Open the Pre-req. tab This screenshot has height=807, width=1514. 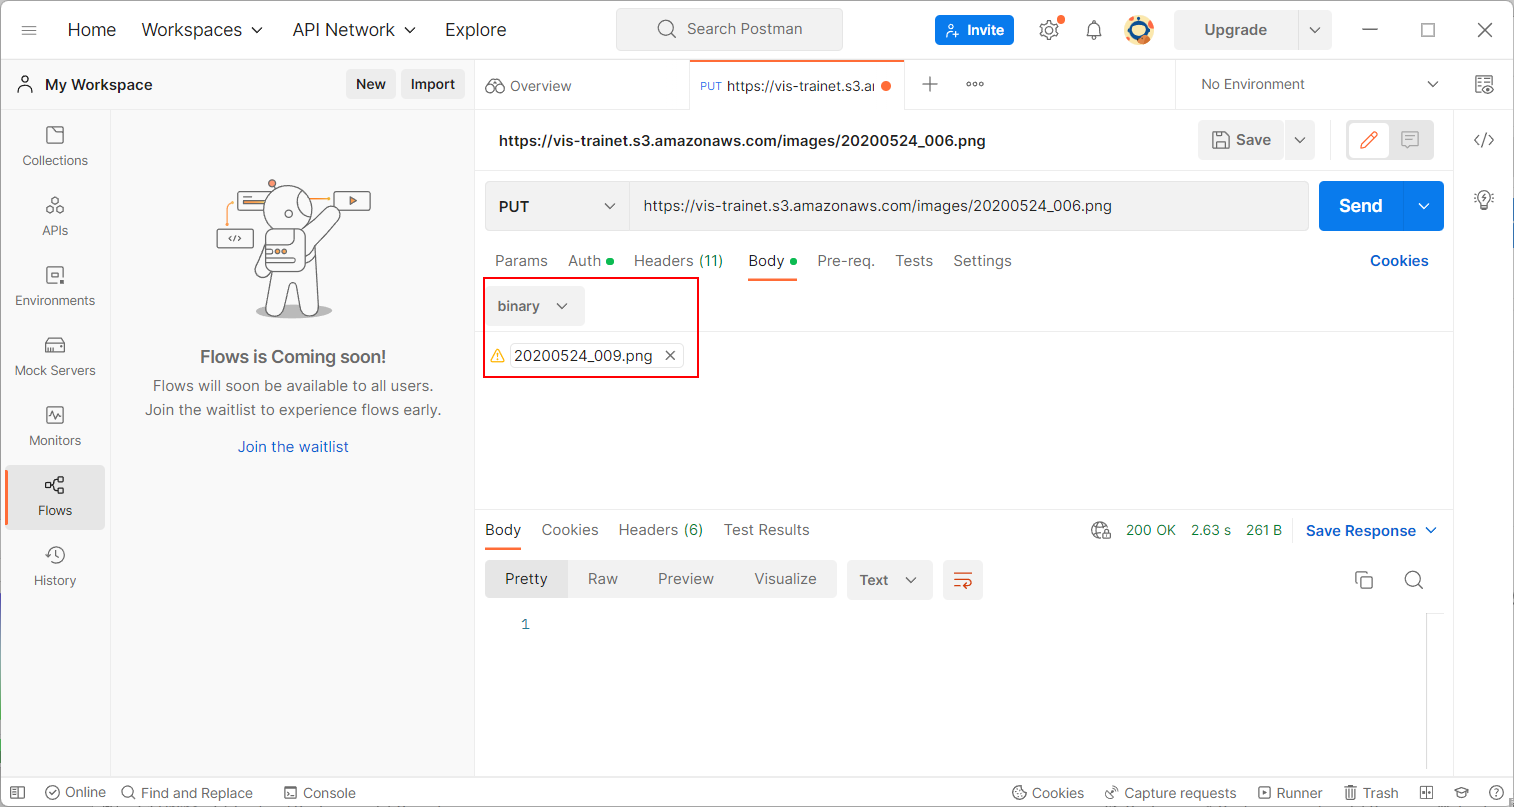click(846, 261)
